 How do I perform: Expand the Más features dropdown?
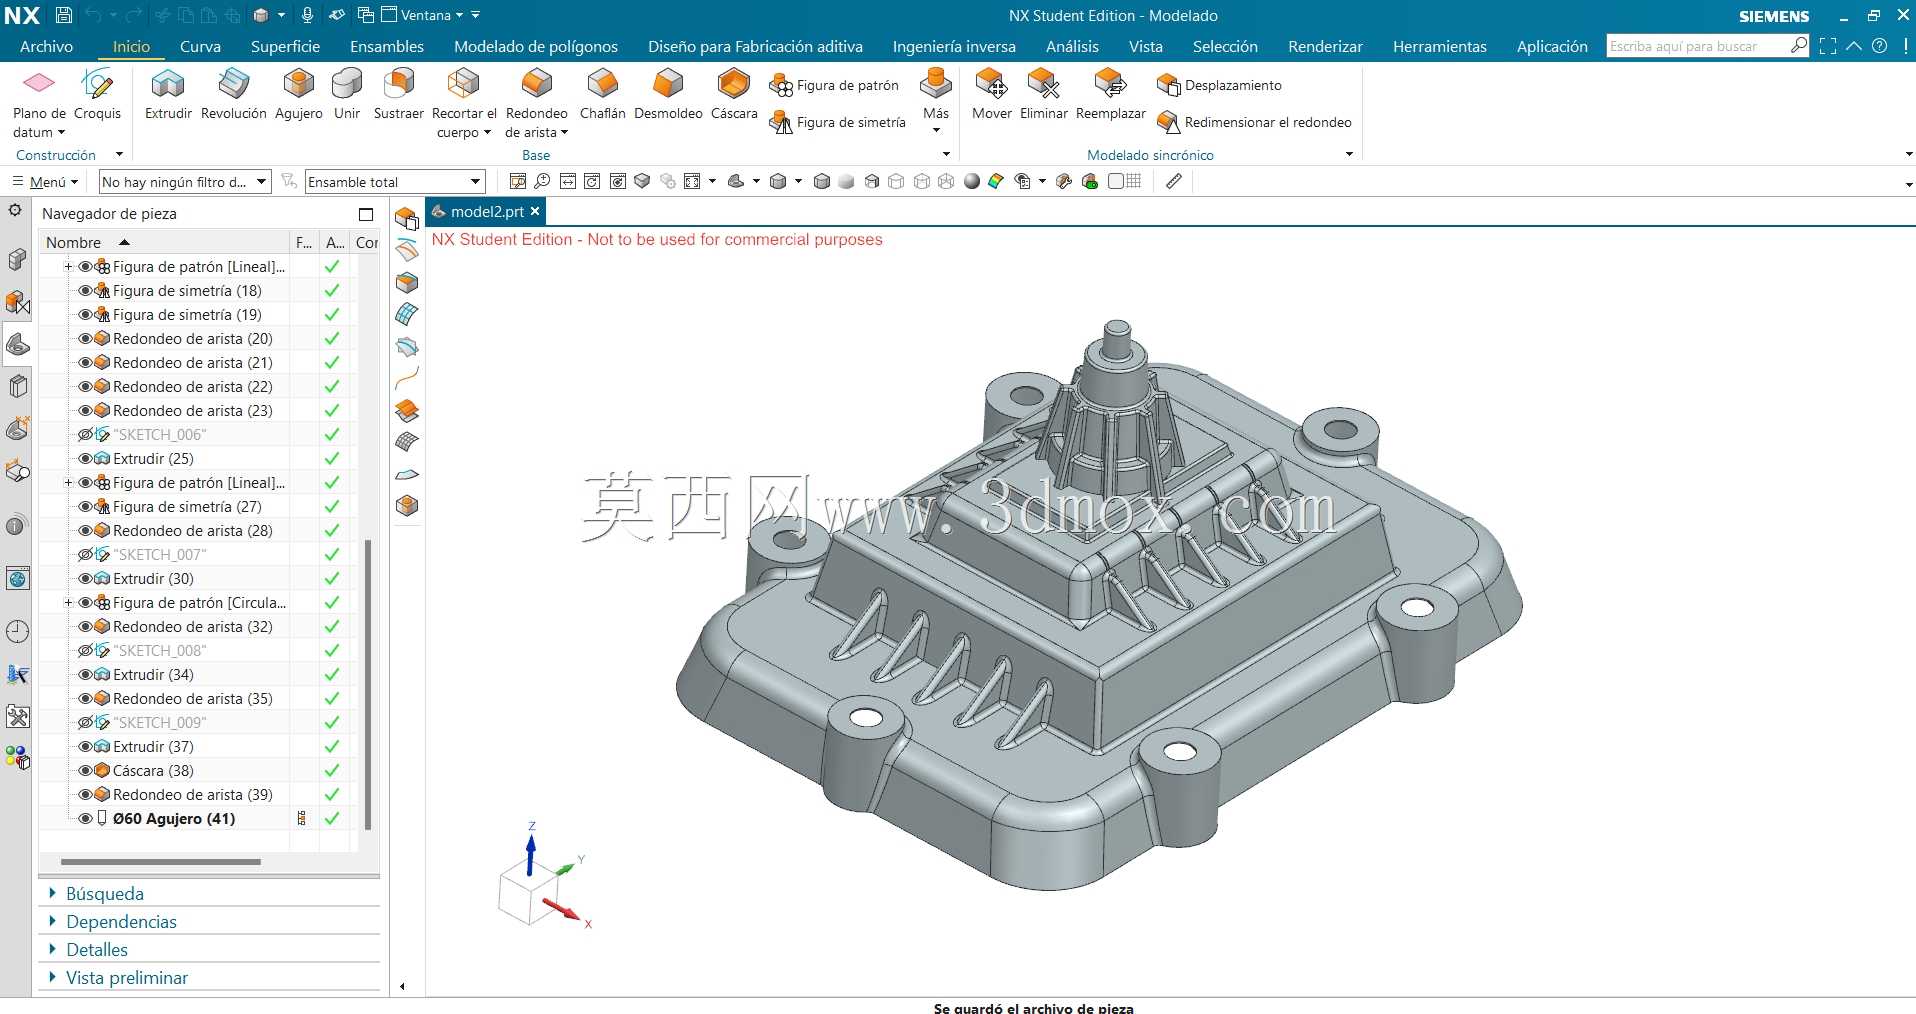[936, 103]
